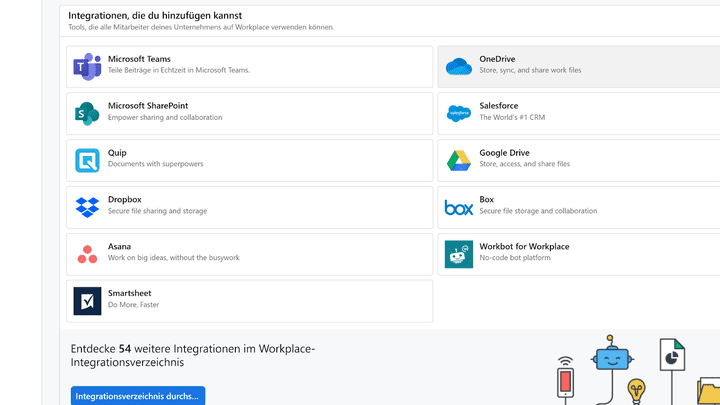Click 'Secure file sharing and storage'
The image size is (720, 405).
(x=158, y=211)
